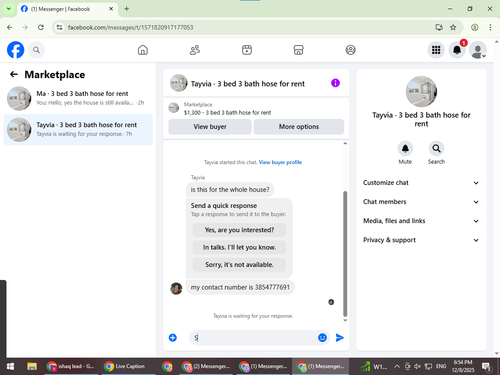Image resolution: width=500 pixels, height=375 pixels.
Task: Click the message with contact number 3854777691
Action: coord(240,287)
